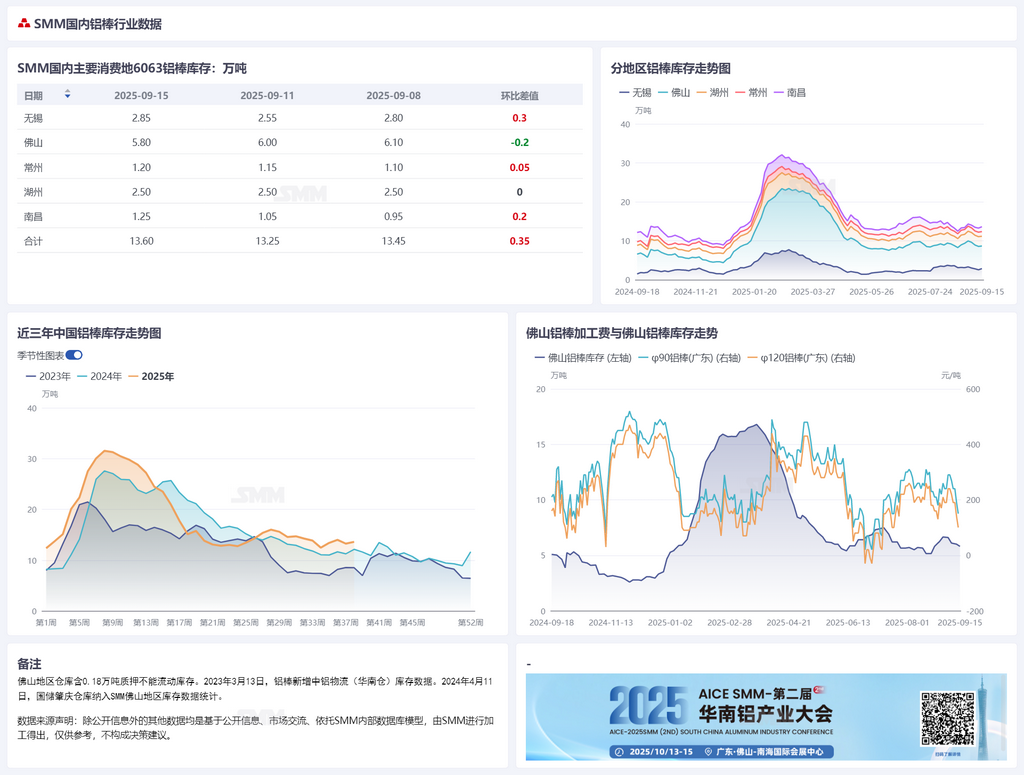Sort the table by 日期 arrow icon

click(67, 95)
